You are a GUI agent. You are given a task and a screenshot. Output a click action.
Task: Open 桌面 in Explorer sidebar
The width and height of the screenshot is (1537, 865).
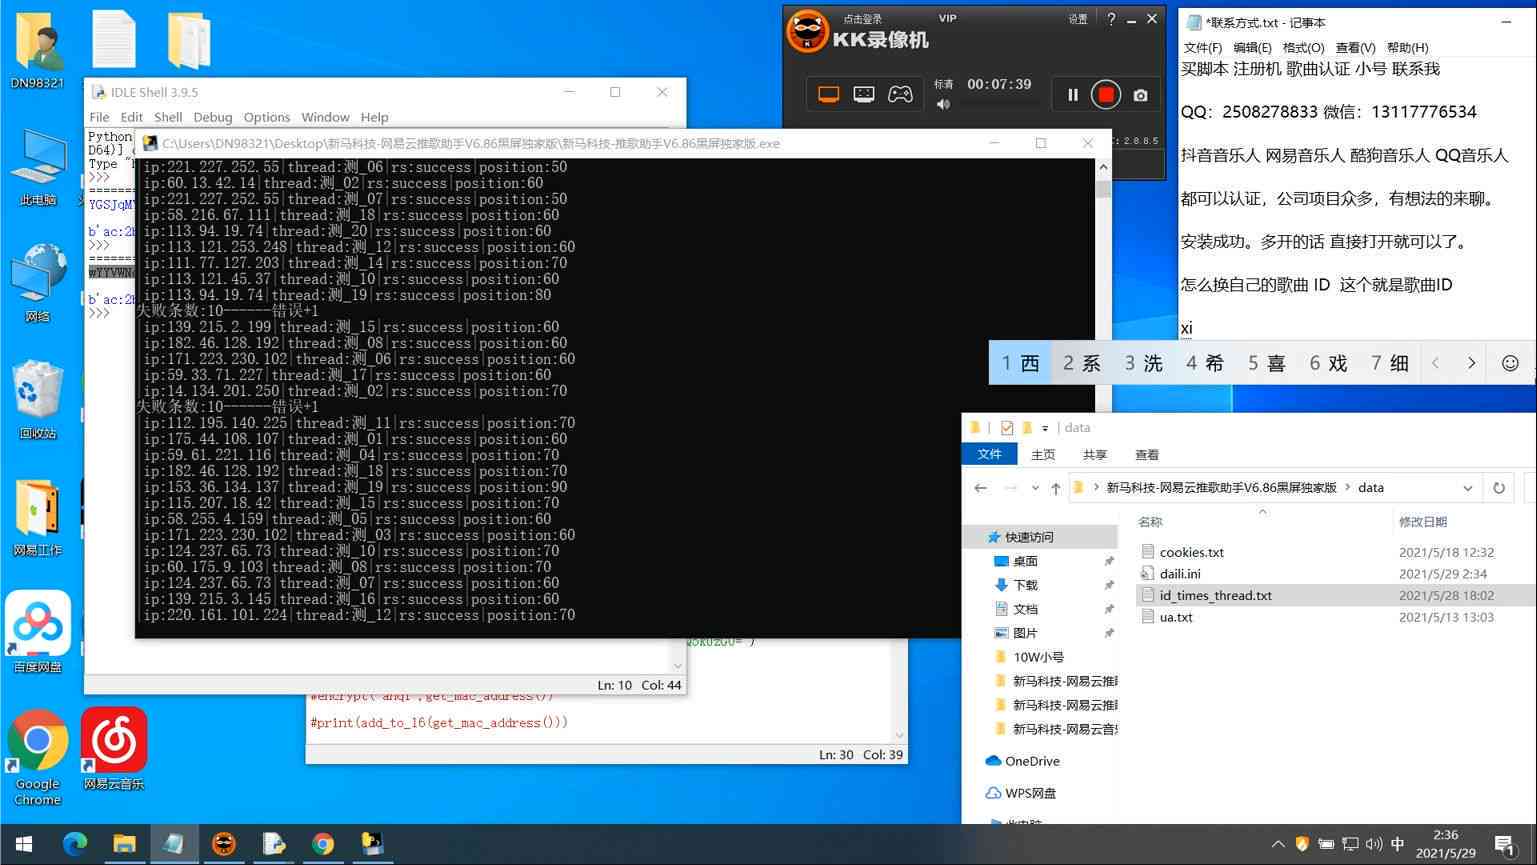click(x=1025, y=561)
